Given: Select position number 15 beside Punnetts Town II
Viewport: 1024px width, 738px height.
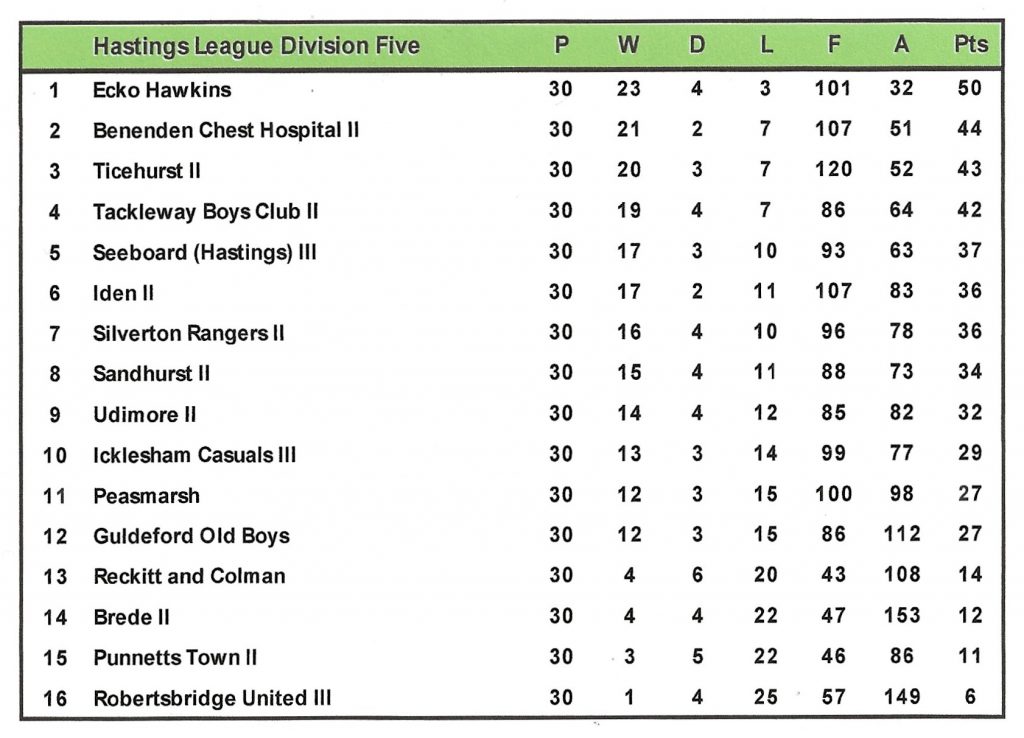Looking at the screenshot, I should click(55, 659).
